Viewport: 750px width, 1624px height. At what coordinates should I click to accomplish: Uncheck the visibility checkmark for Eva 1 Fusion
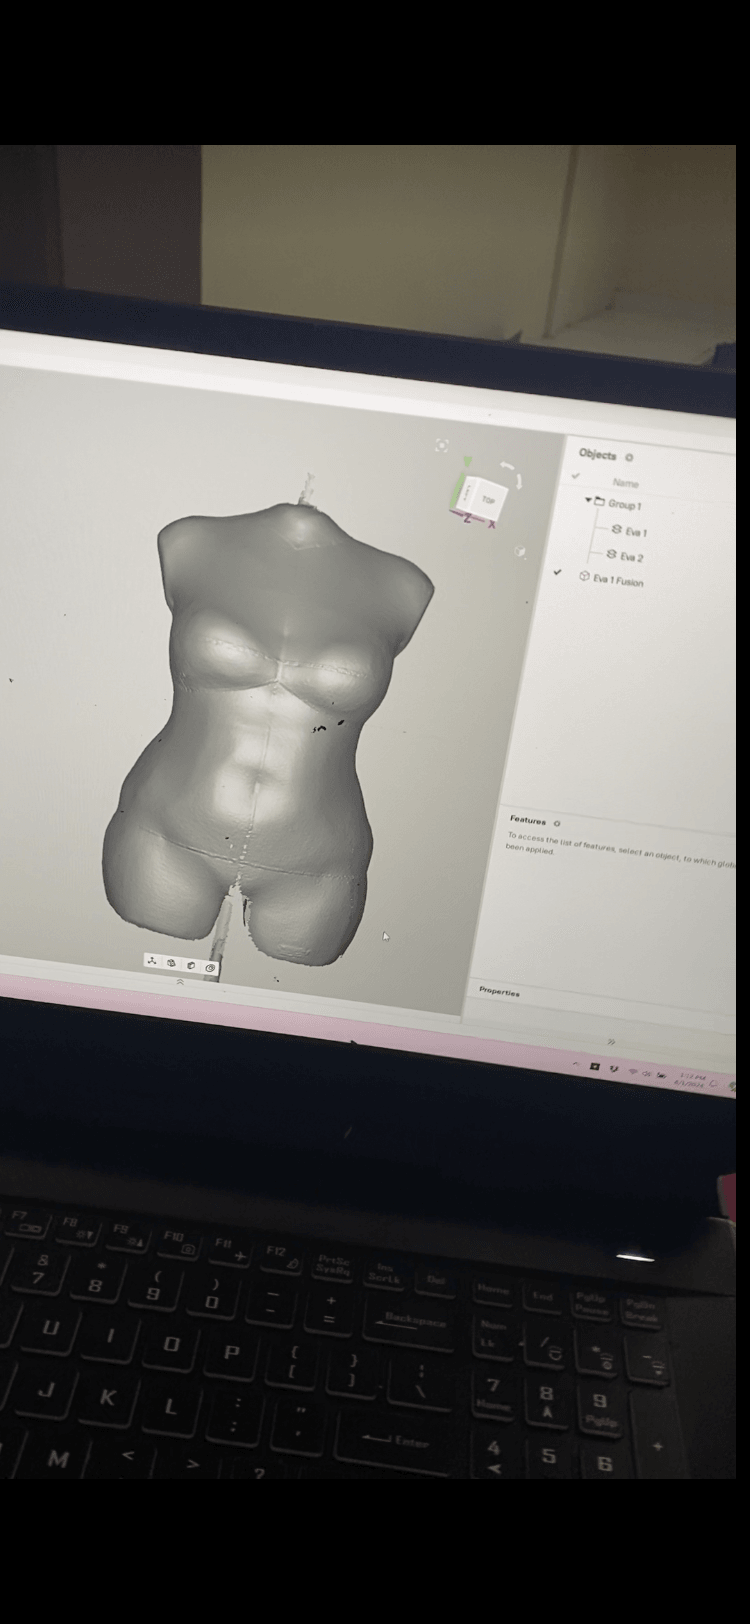pos(557,572)
